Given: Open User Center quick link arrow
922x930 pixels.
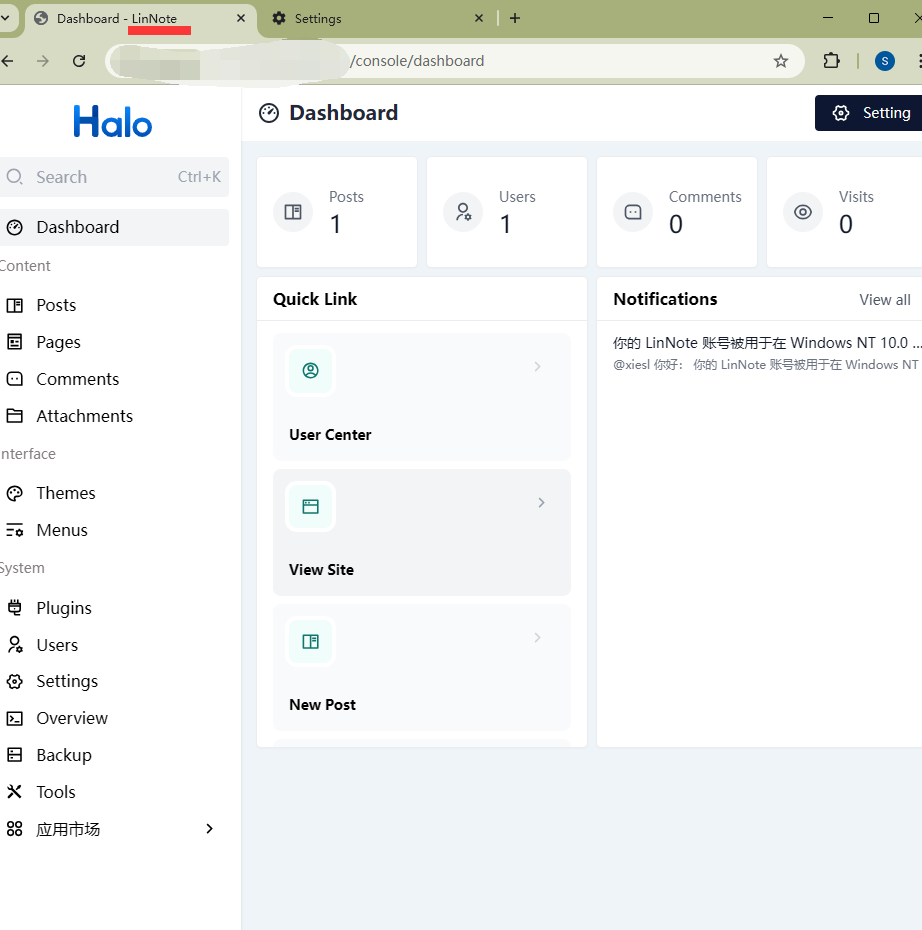Looking at the screenshot, I should pyautogui.click(x=537, y=367).
